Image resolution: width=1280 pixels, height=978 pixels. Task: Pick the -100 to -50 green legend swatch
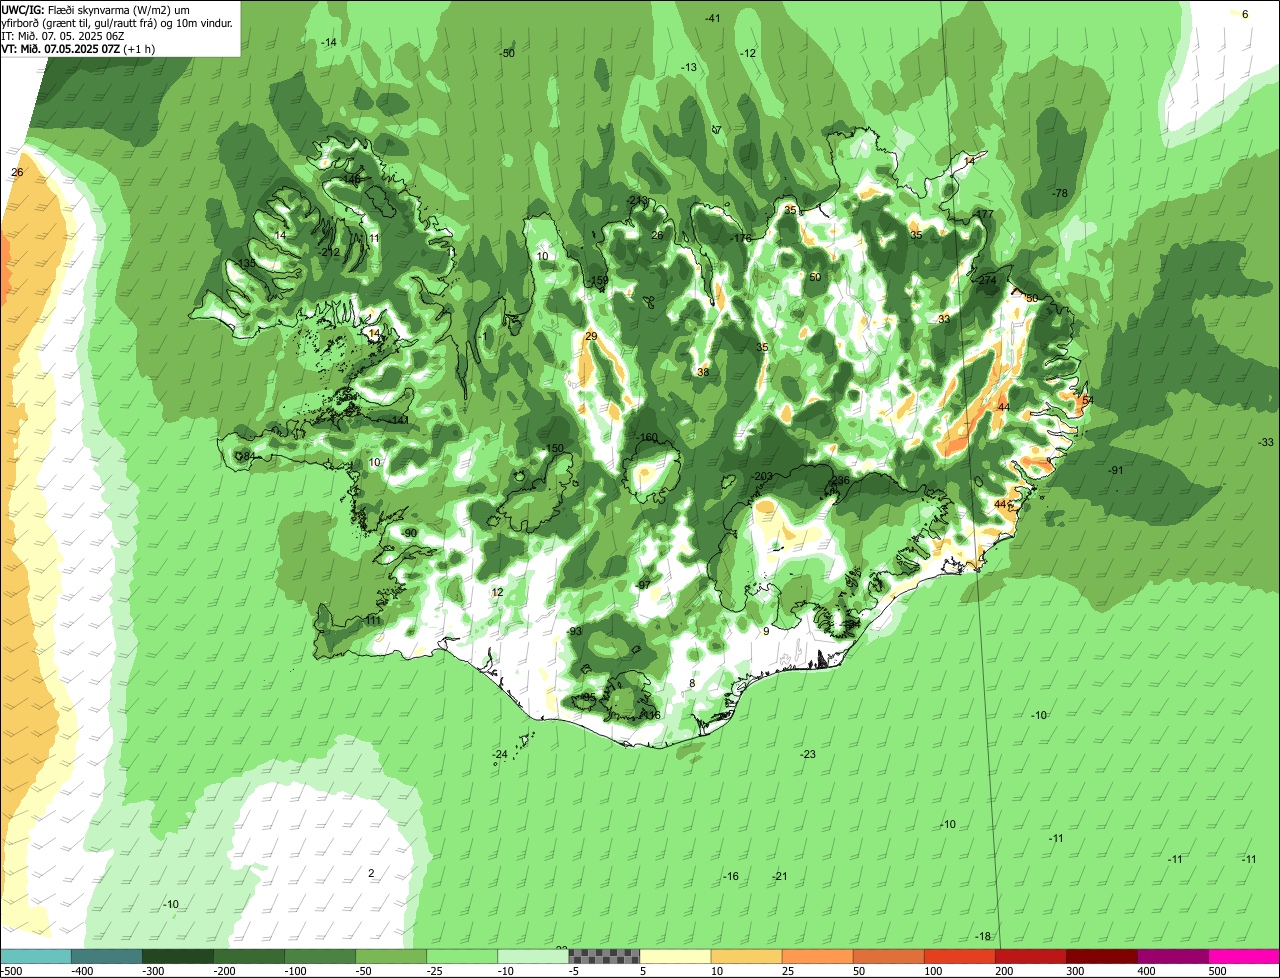(319, 957)
